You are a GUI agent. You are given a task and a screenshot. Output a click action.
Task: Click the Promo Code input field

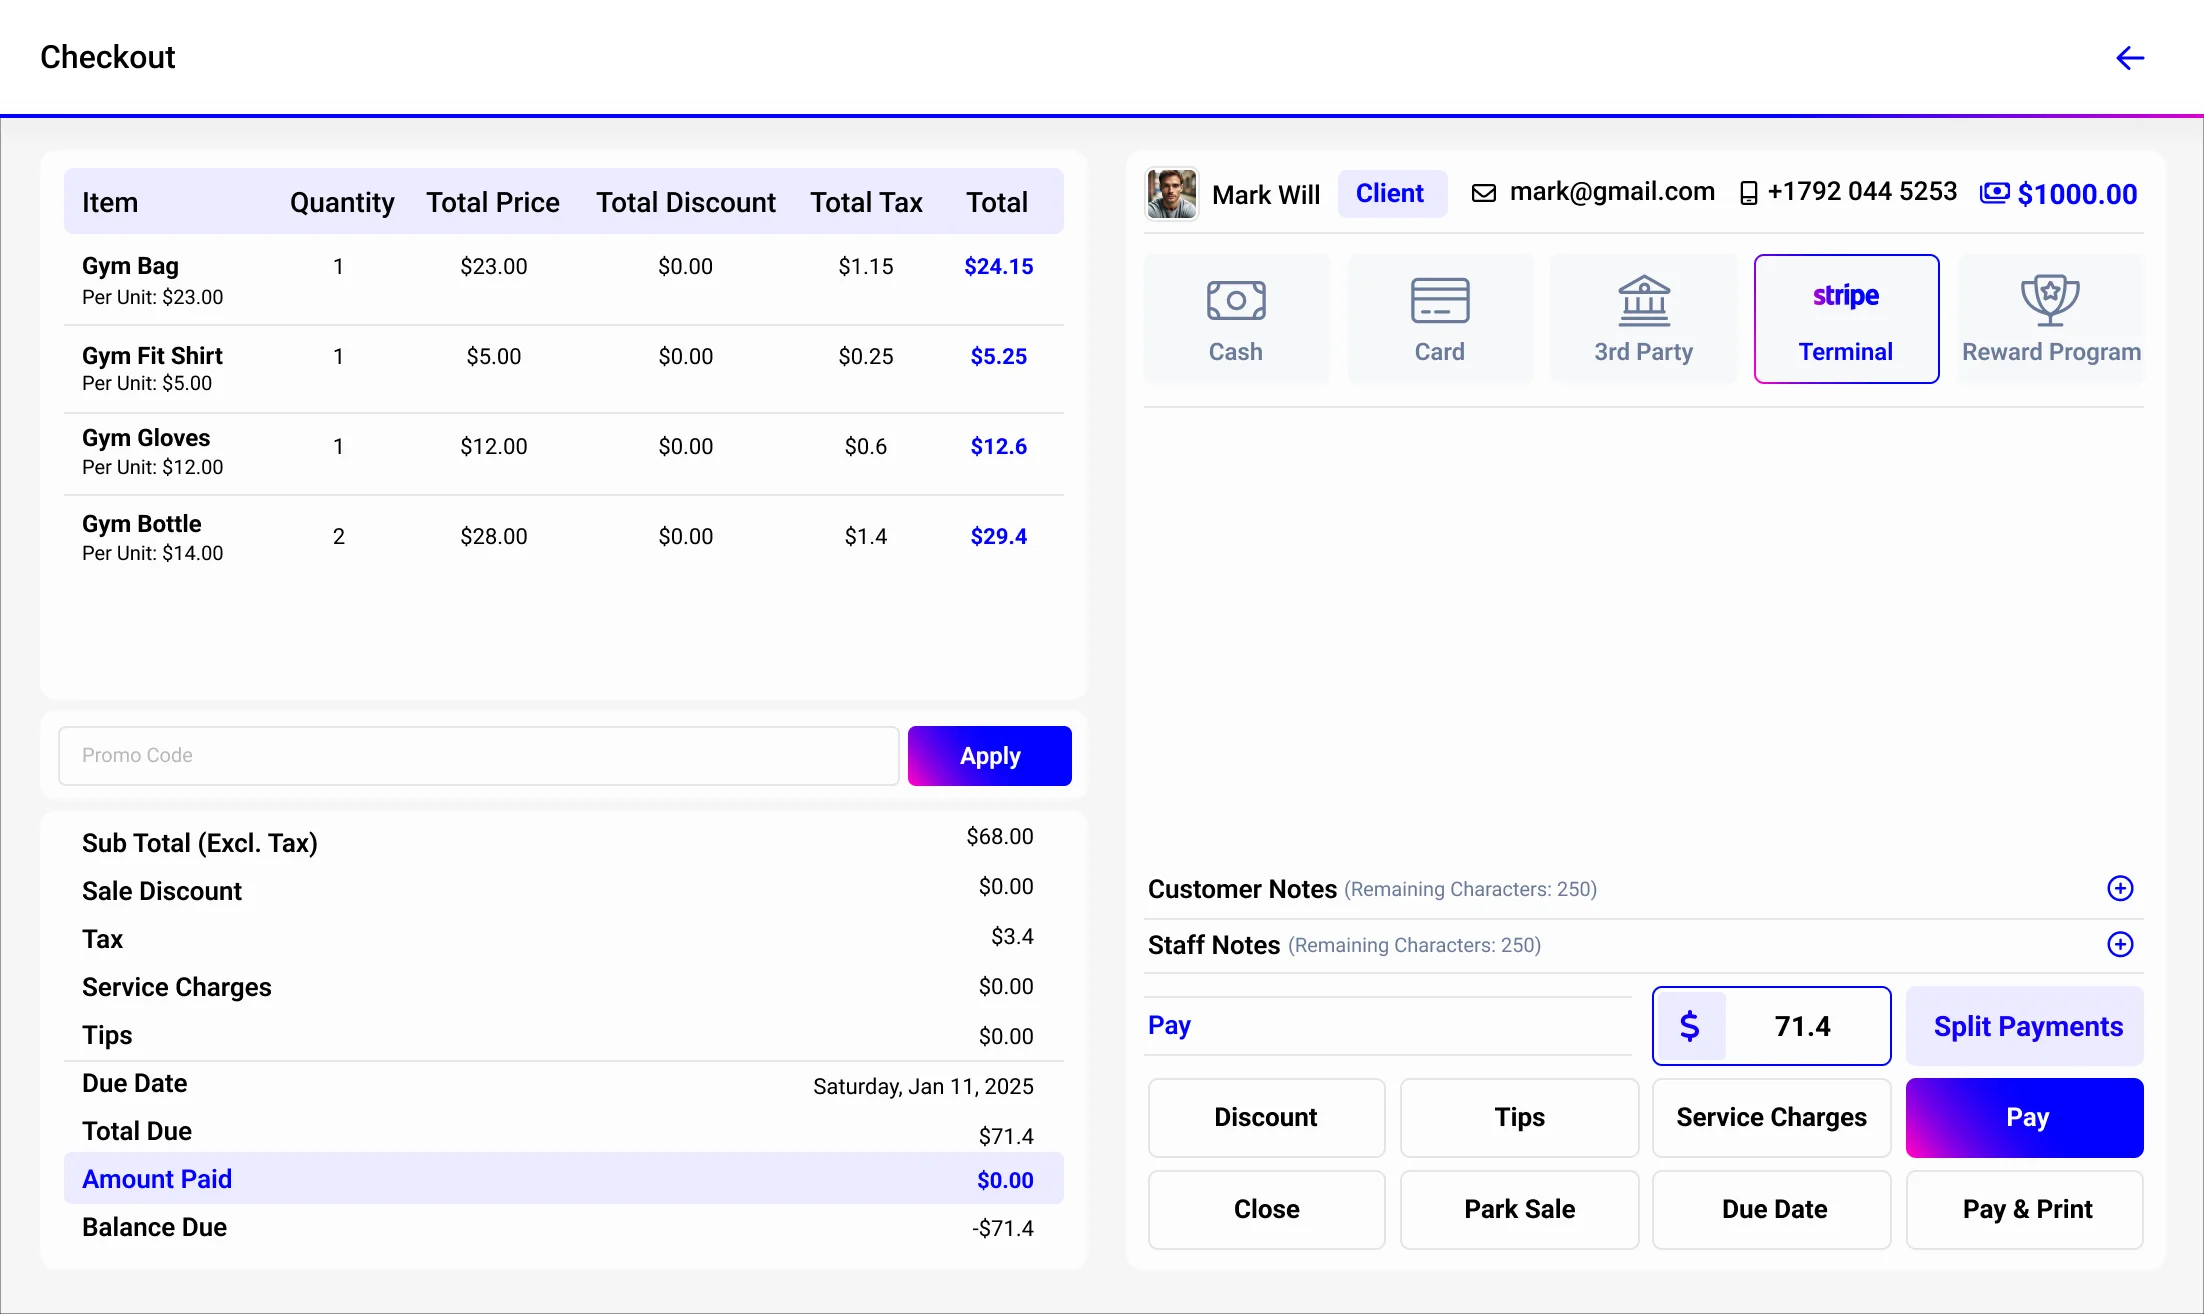click(476, 756)
